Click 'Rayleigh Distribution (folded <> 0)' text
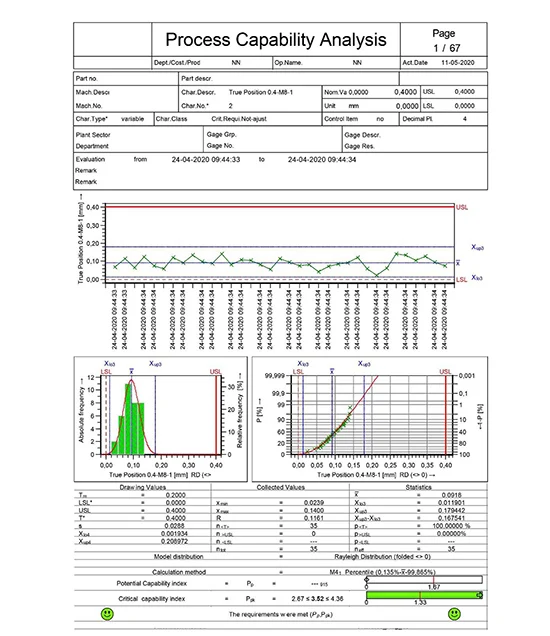Viewport: 550px width, 636px height. click(382, 556)
